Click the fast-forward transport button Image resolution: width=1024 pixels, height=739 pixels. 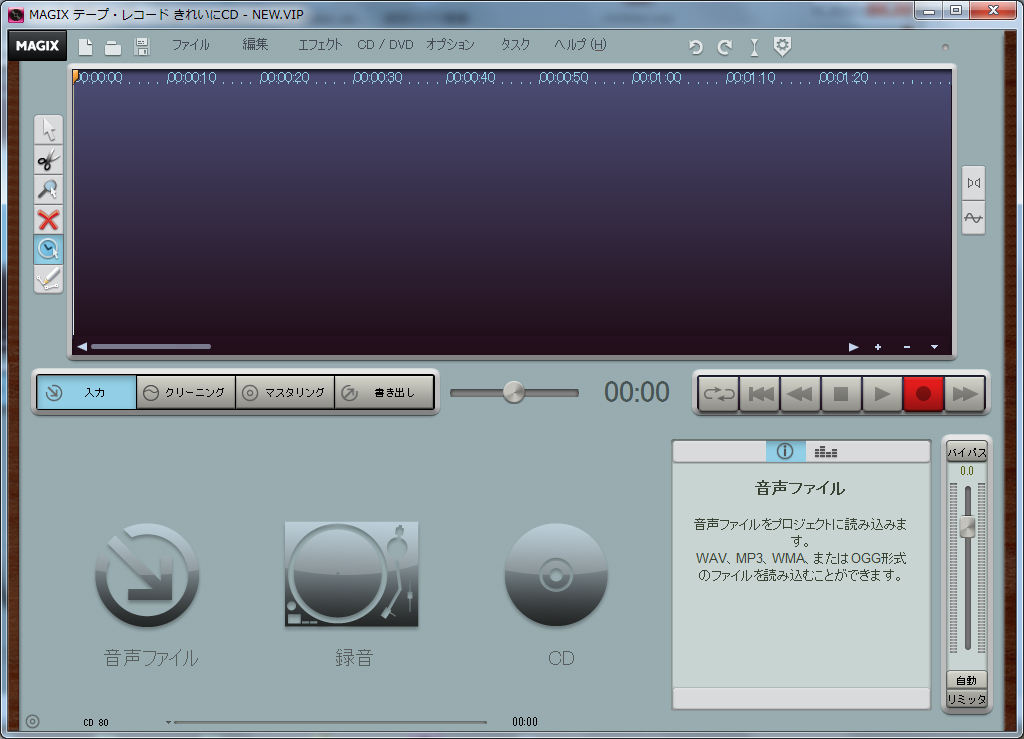point(965,394)
